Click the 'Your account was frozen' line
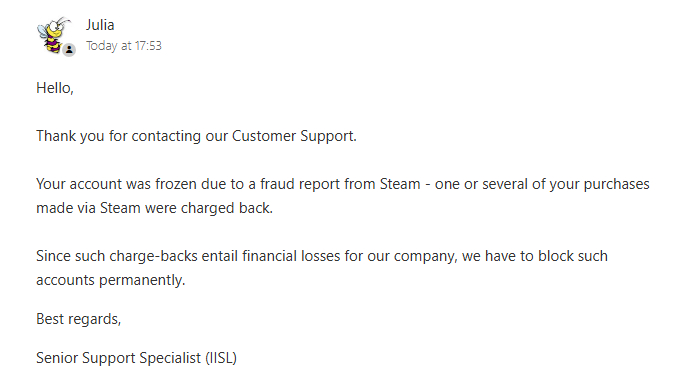Viewport: 674px width, 370px height. click(343, 184)
